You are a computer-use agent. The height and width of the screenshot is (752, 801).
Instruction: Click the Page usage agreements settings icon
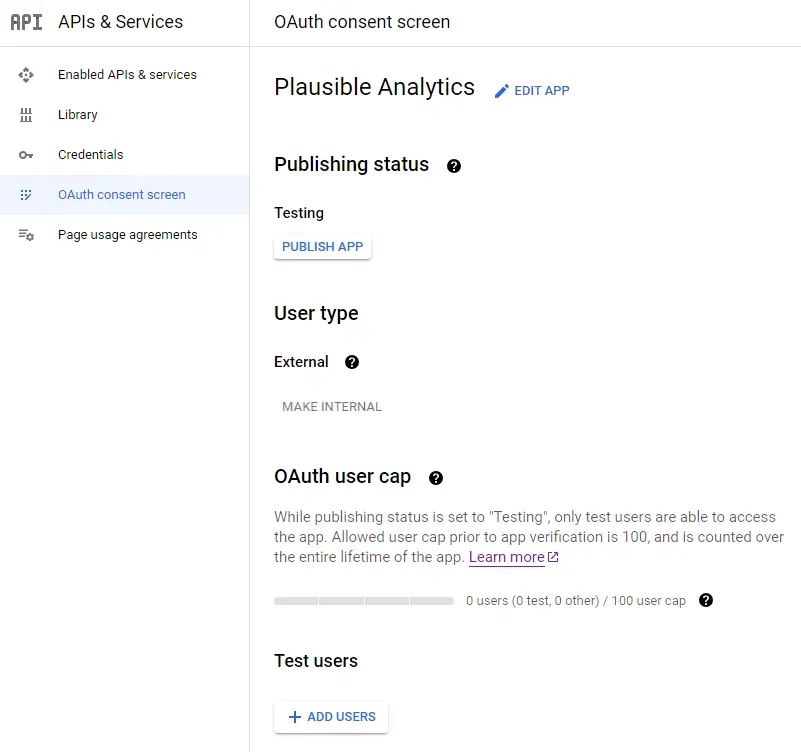[x=26, y=235]
